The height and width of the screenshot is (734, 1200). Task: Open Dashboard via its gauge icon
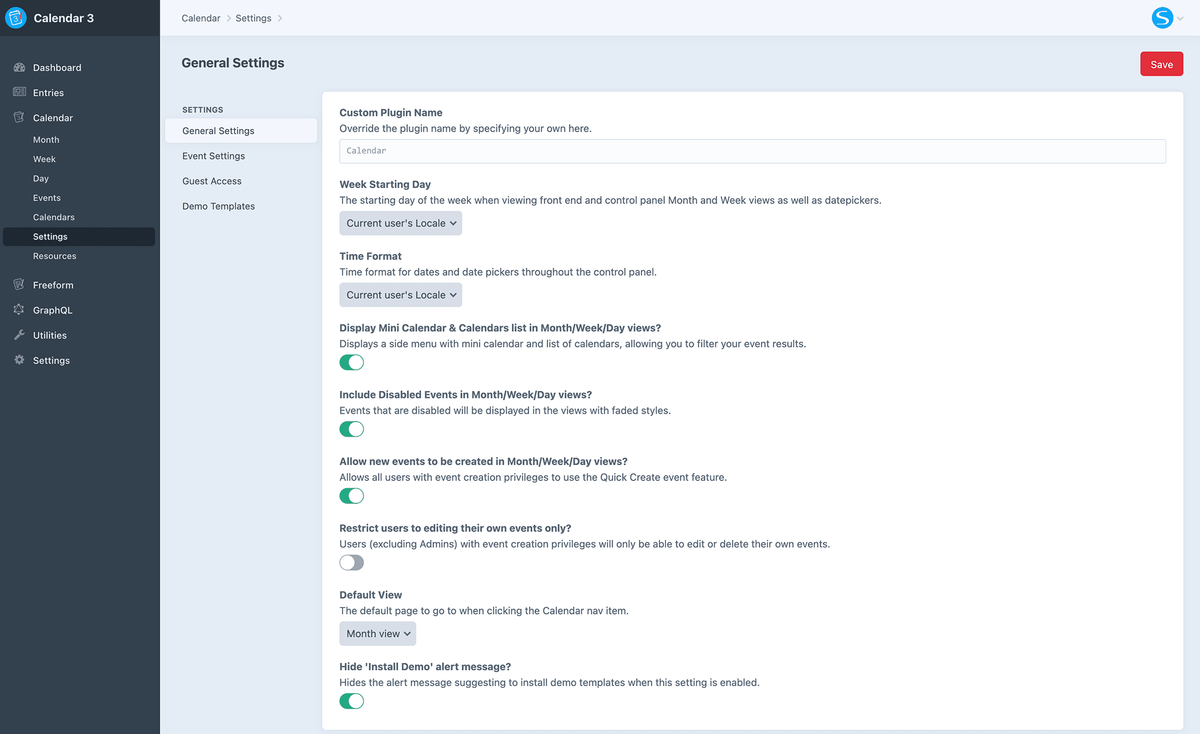[x=19, y=68]
